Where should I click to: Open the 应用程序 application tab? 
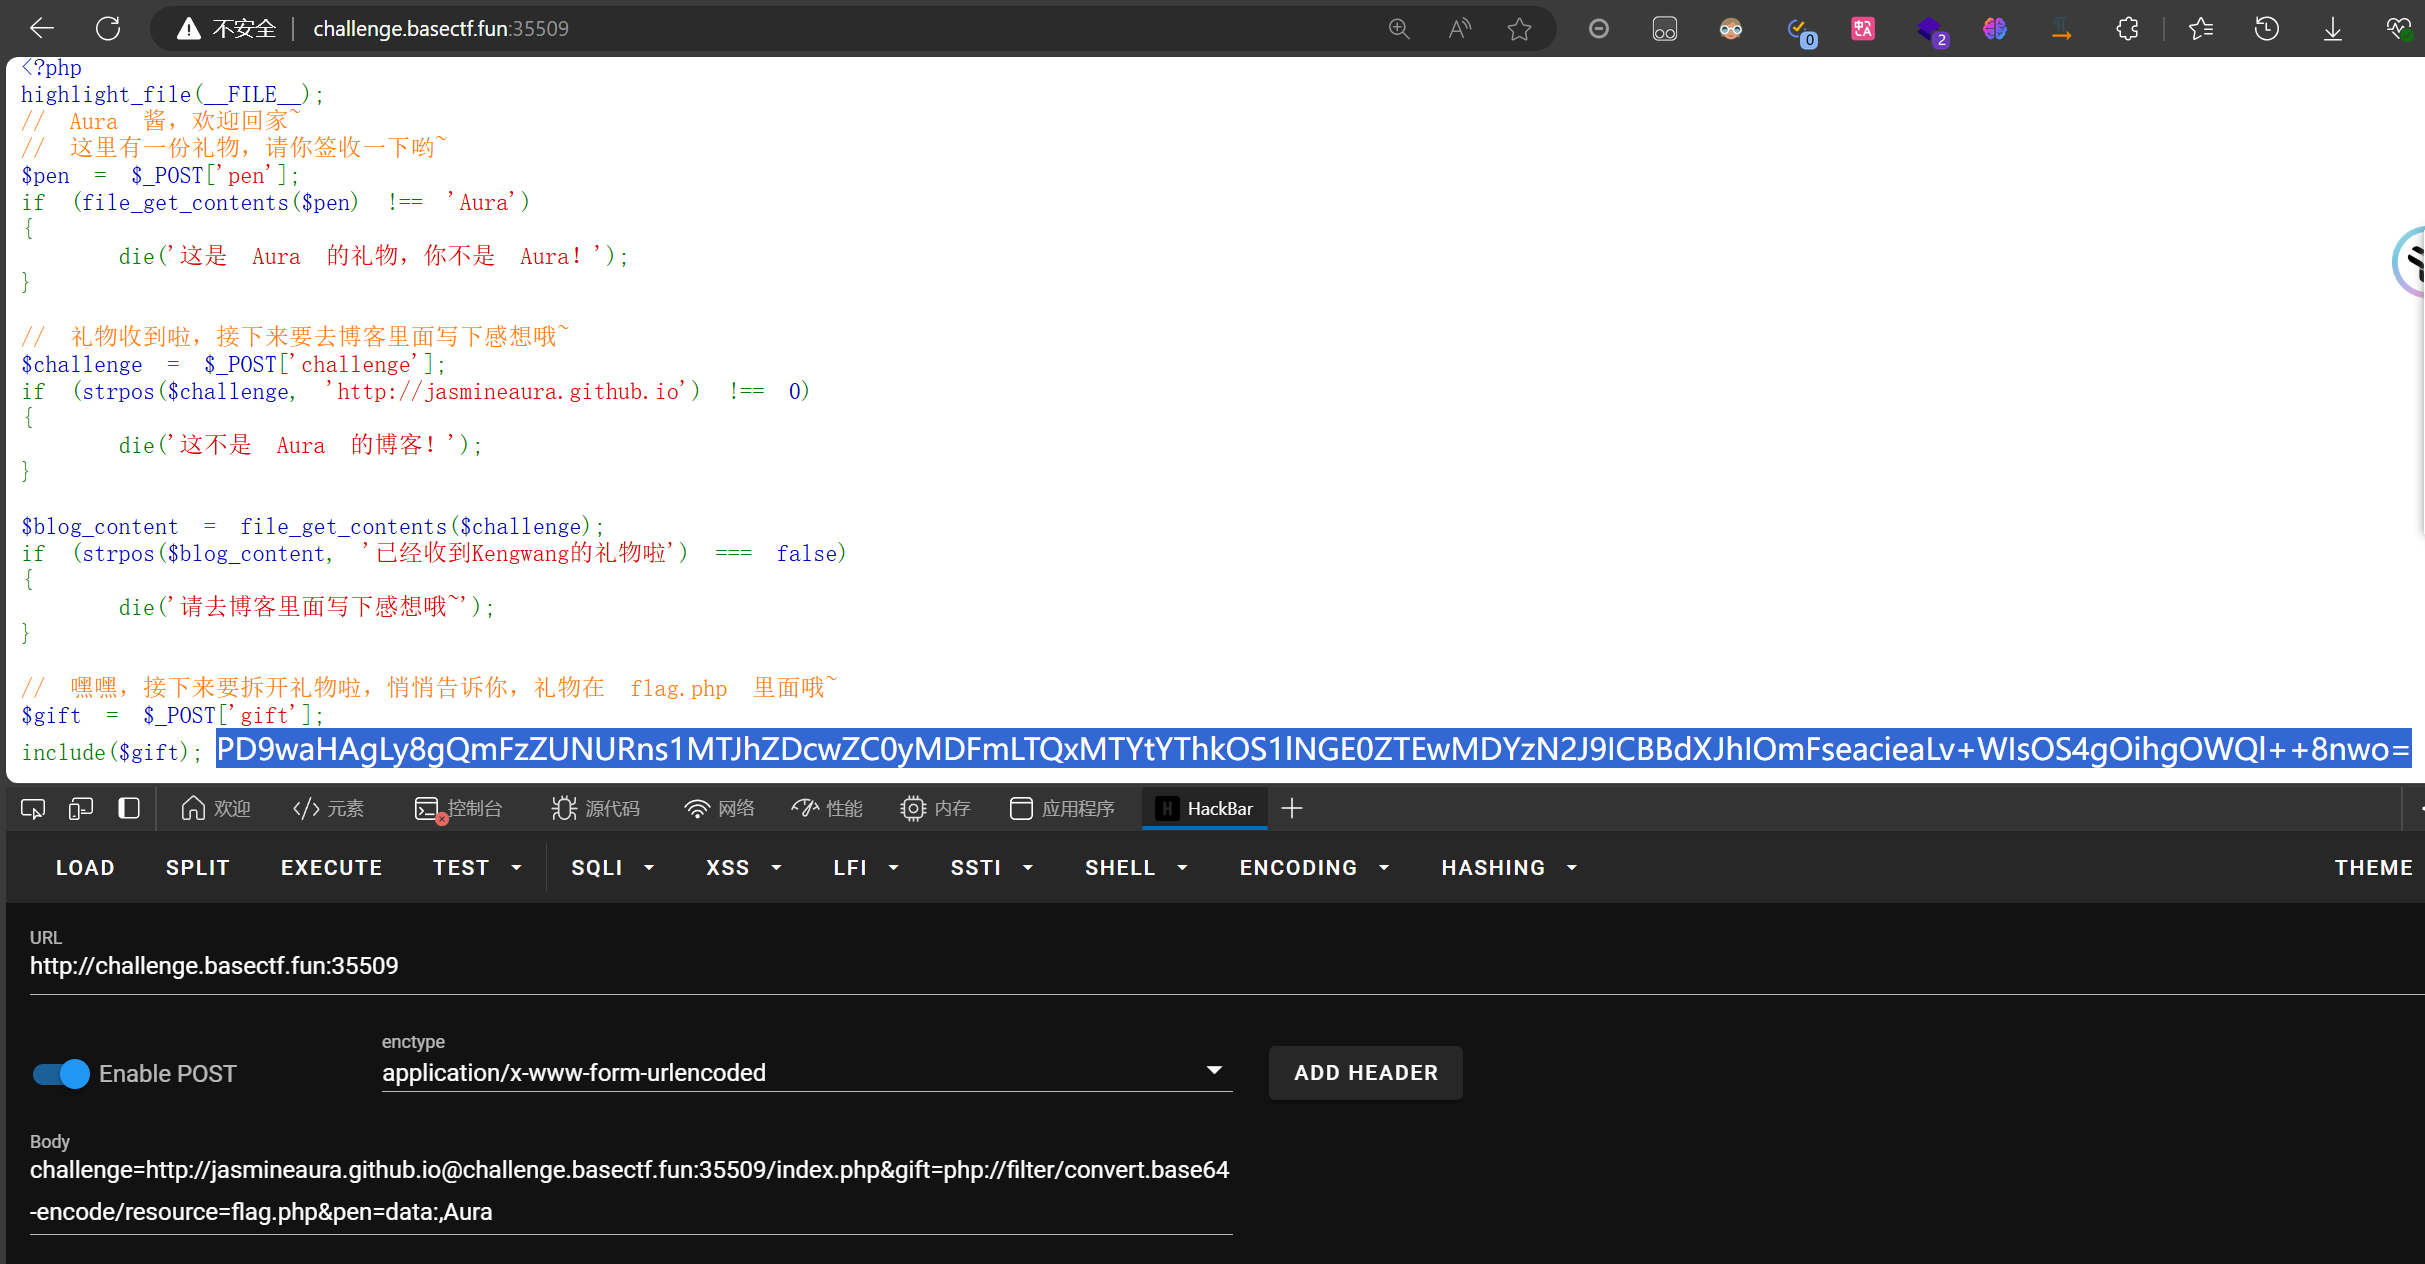tap(1062, 808)
